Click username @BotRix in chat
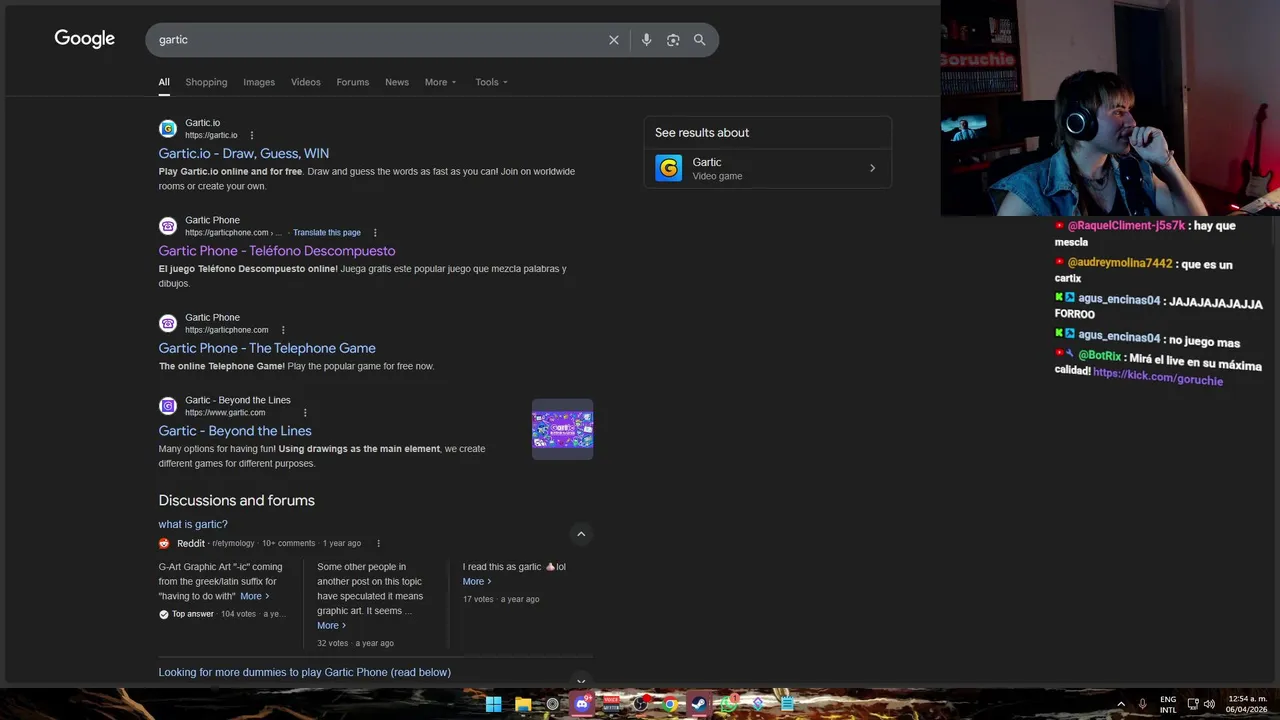This screenshot has height=720, width=1280. [1099, 356]
